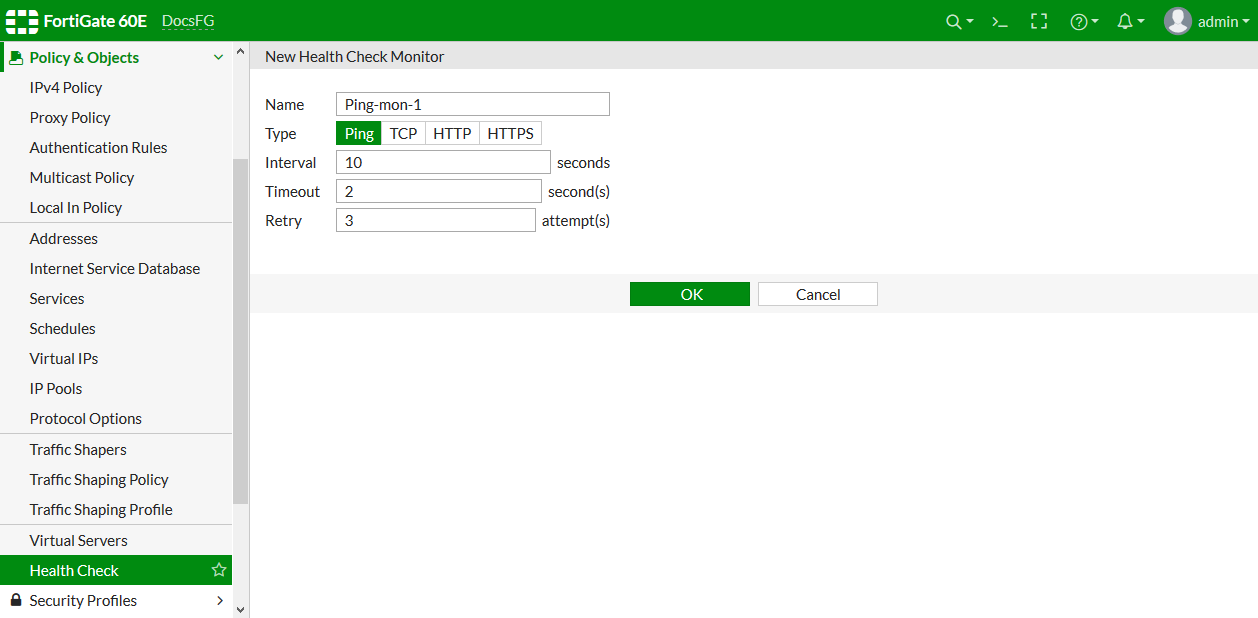Open the search panel
Screen dimensions: 1258x618
pos(953,20)
